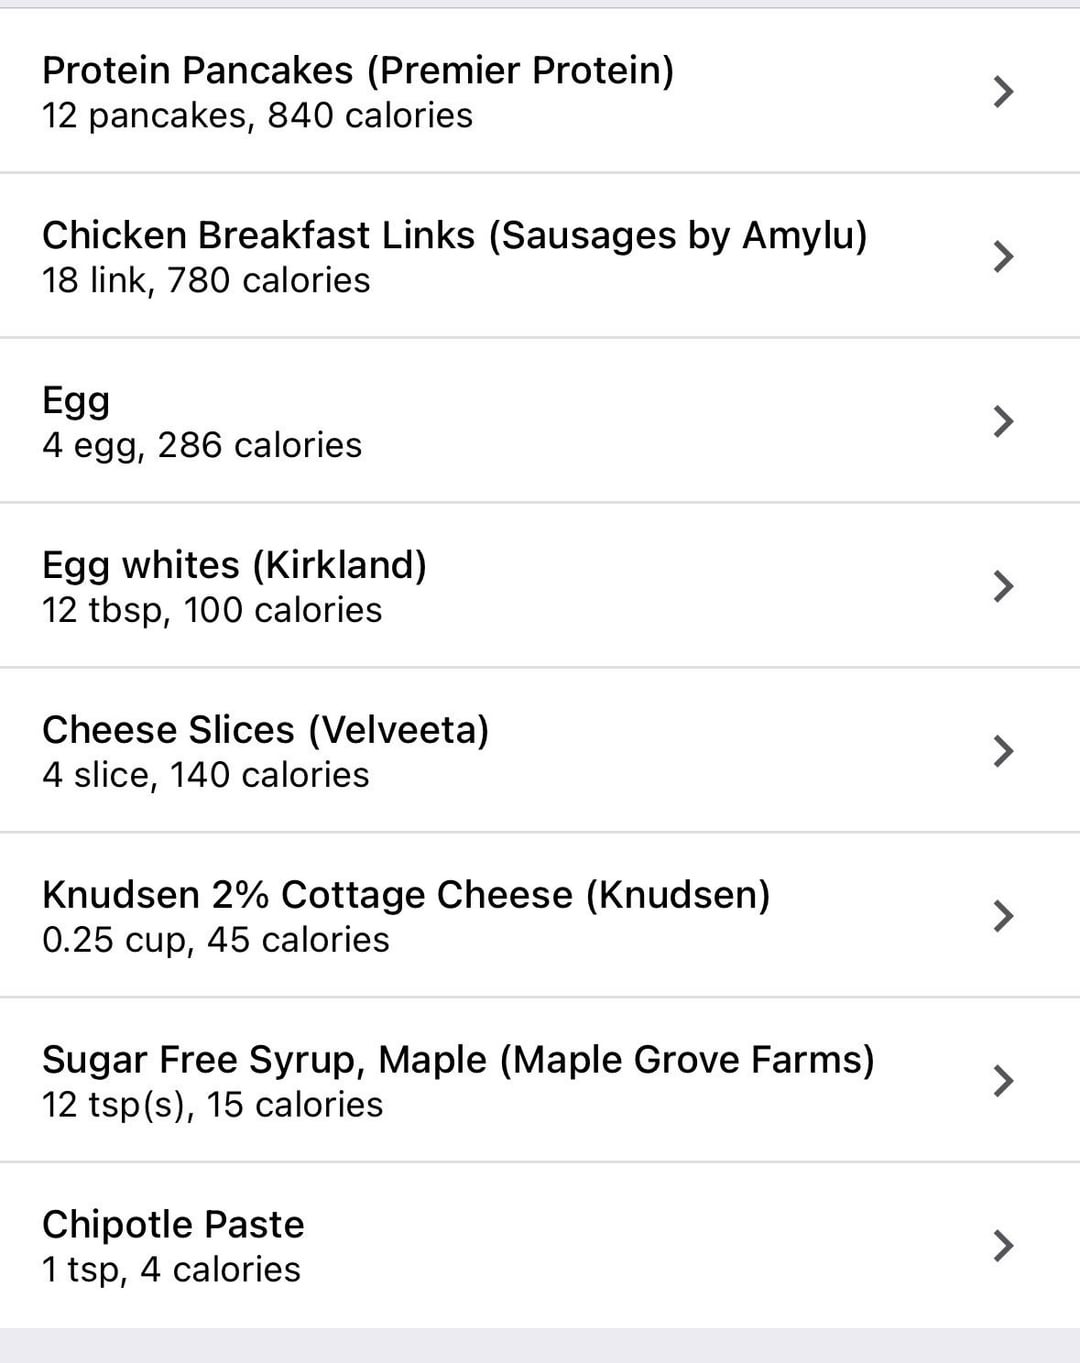Click the chevron for Sugar Free Syrup
The image size is (1080, 1363).
pos(1003,1081)
